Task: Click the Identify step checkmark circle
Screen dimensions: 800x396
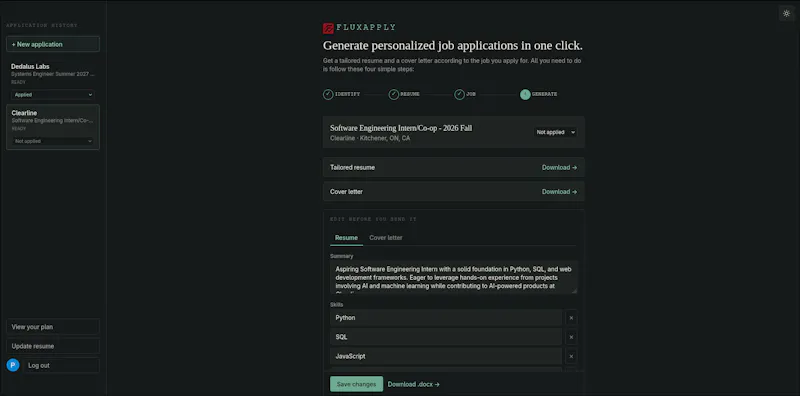Action: point(328,94)
